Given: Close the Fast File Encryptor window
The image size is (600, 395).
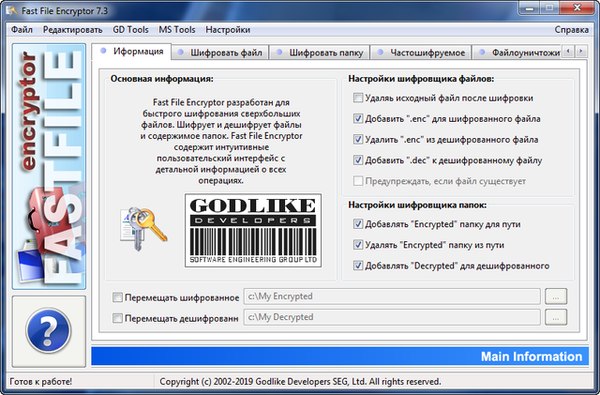Looking at the screenshot, I should 577,8.
